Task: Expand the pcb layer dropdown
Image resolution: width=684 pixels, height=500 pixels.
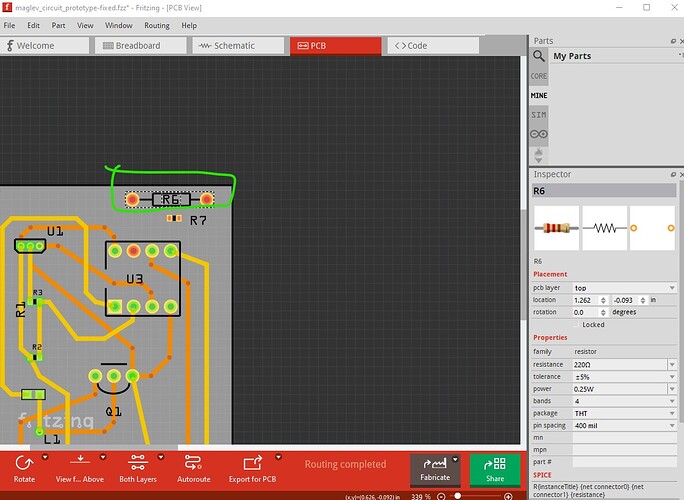Action: (672, 288)
